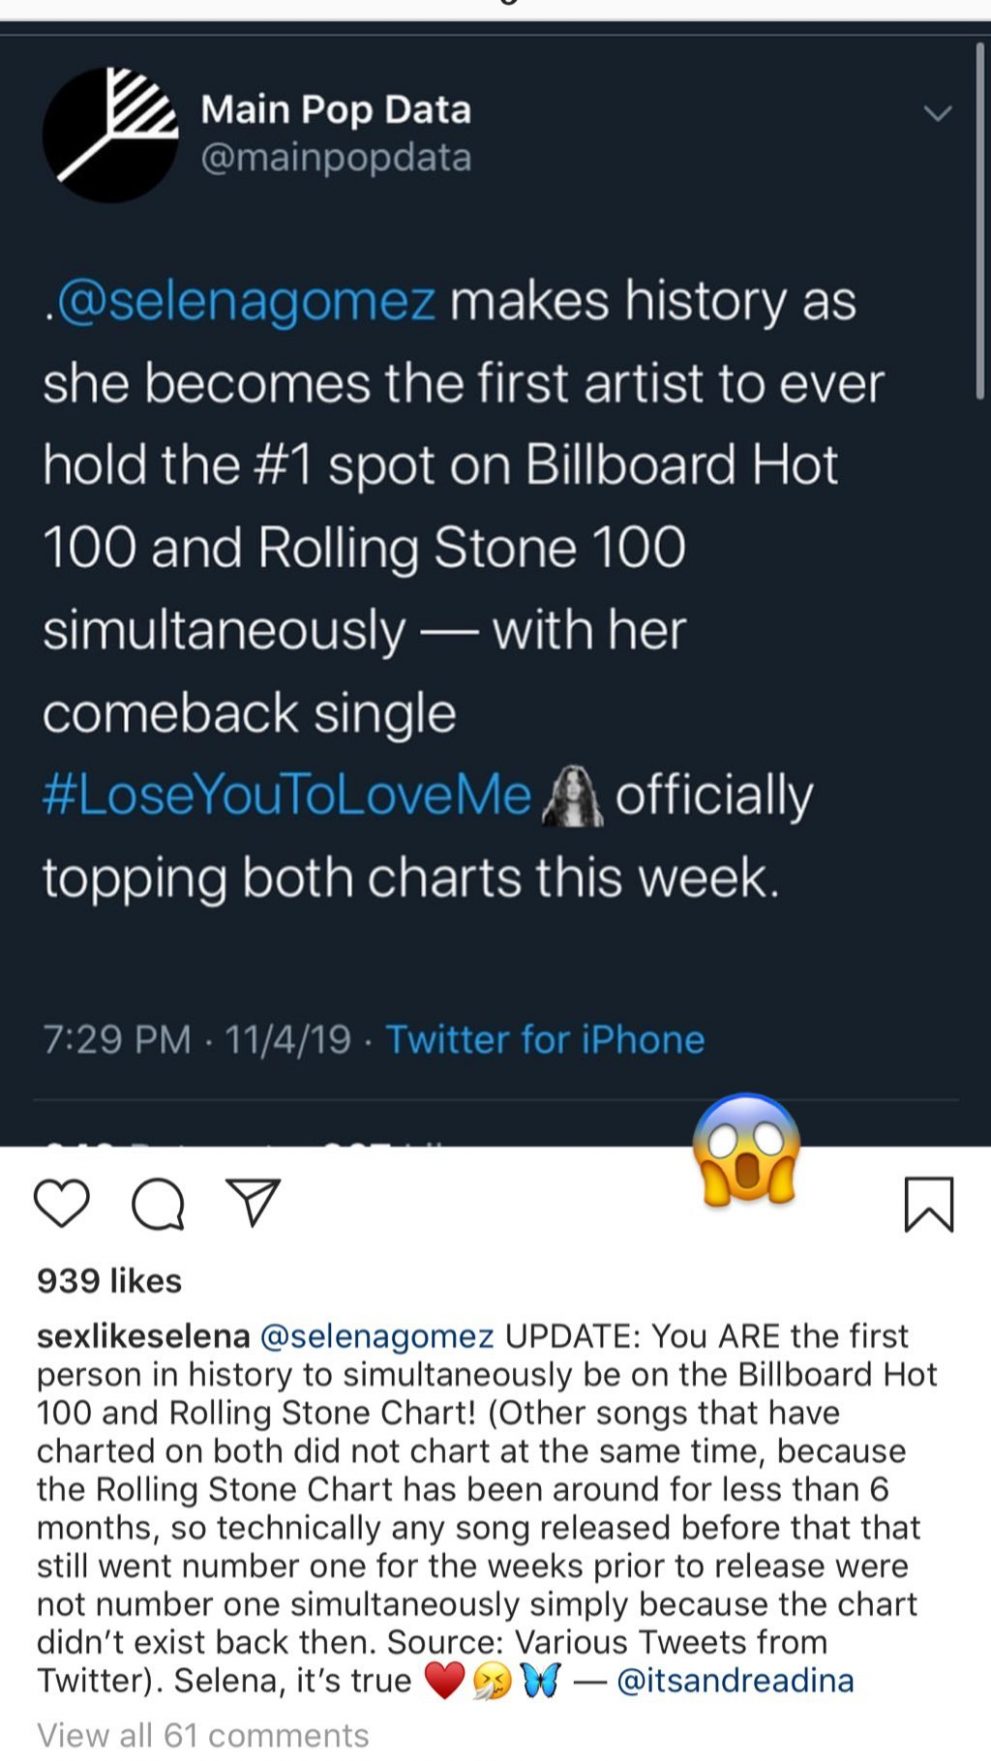Open the sexlikeselena profile from the caption
Screen dimensions: 991x1761
click(x=143, y=1336)
